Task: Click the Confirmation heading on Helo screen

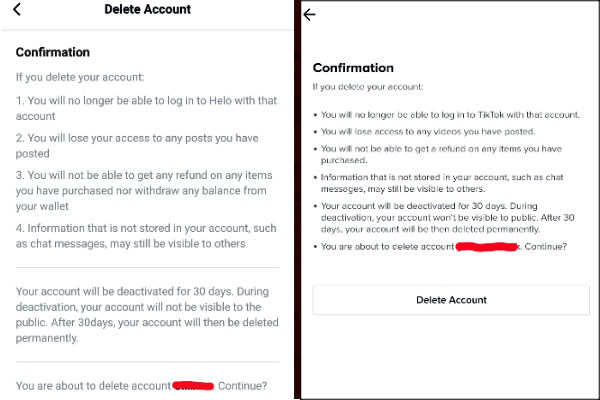Action: (x=53, y=52)
